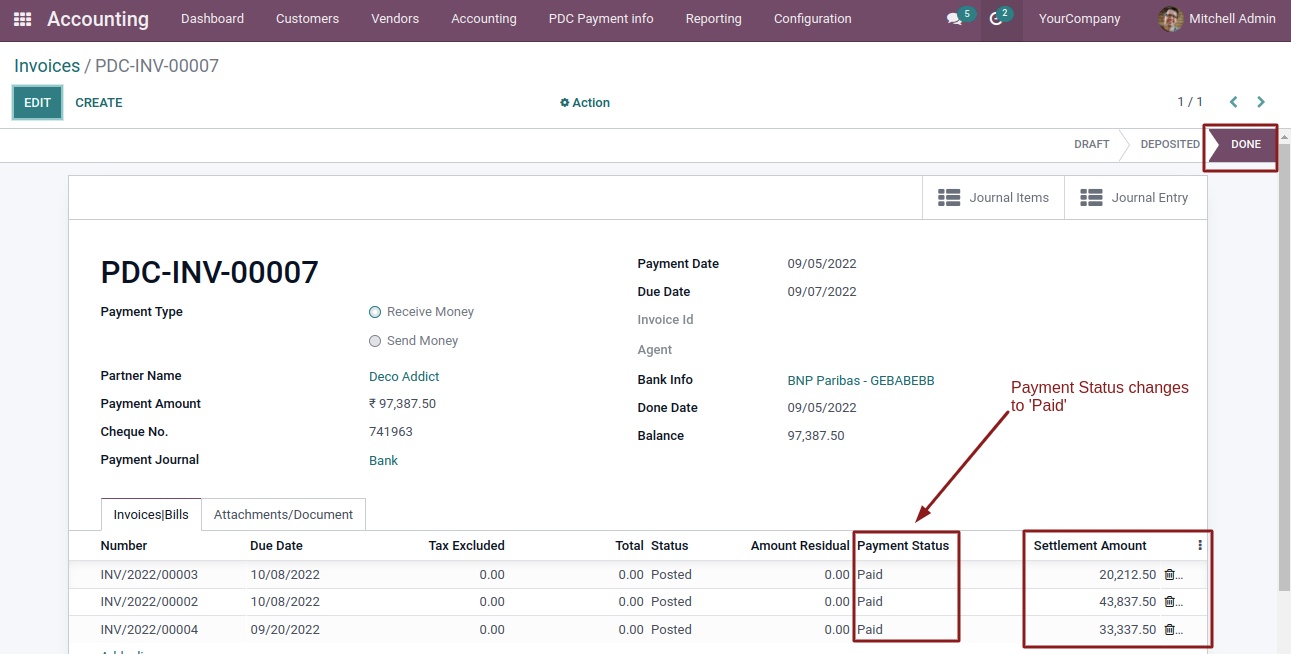Sort by Due Date column header

(x=276, y=546)
